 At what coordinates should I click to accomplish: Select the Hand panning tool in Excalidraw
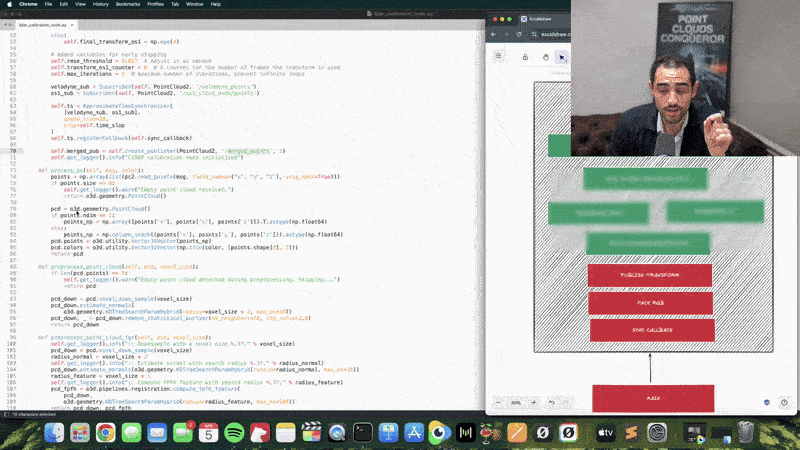(545, 56)
